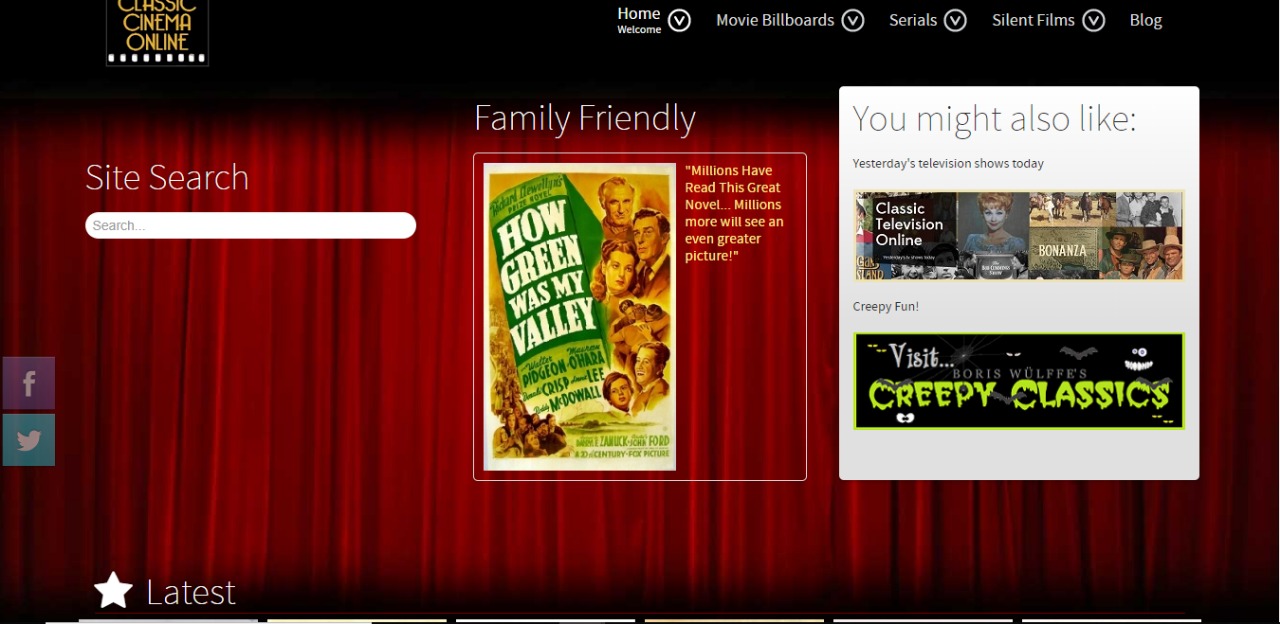Screen dimensions: 1280x624
Task: Open the Facebook share button
Action: point(29,383)
